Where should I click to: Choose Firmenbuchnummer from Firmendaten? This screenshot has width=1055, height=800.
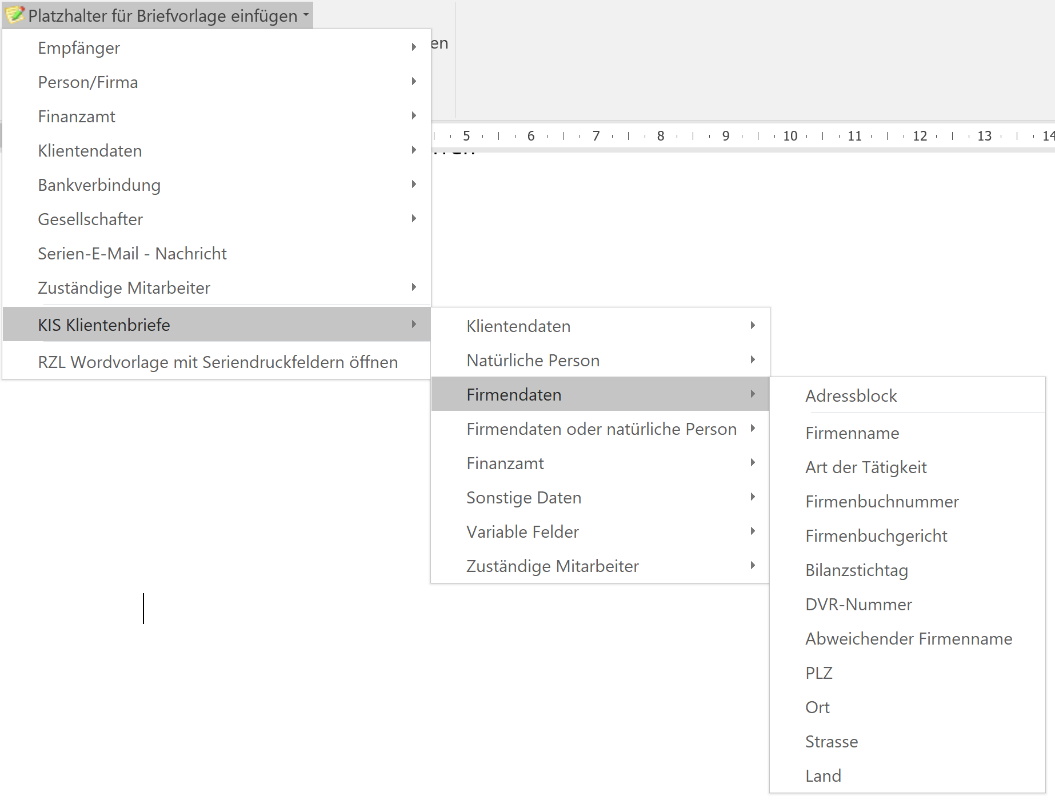[x=881, y=502]
